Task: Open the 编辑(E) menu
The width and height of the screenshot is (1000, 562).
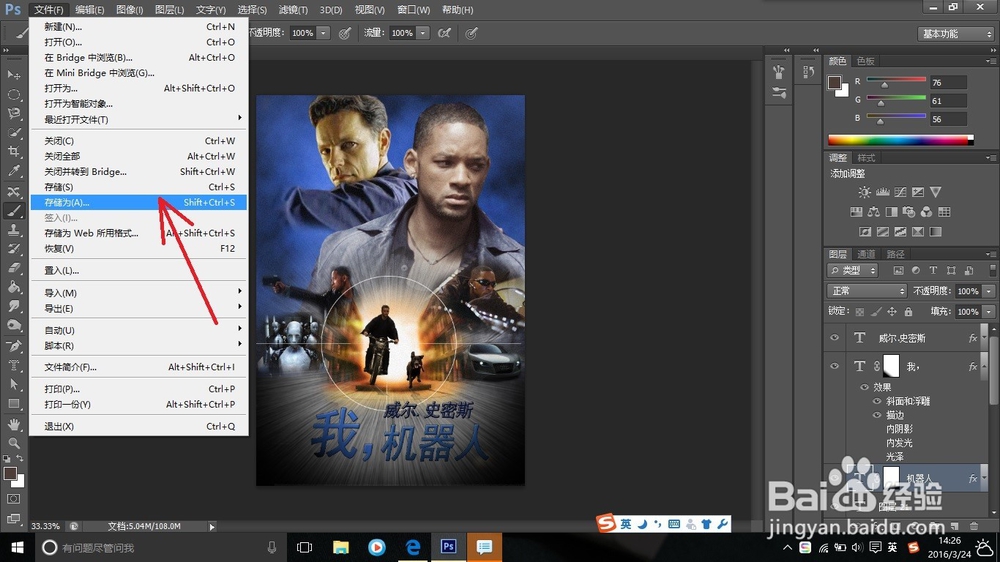Action: [x=89, y=10]
